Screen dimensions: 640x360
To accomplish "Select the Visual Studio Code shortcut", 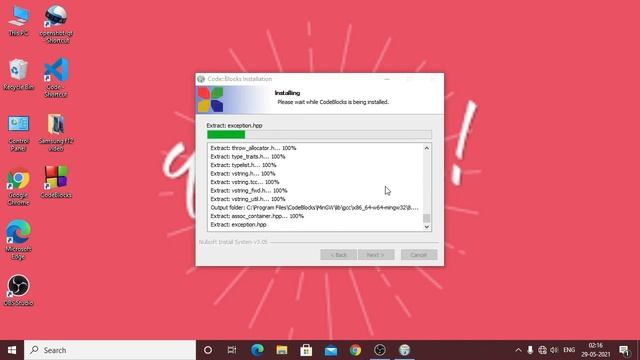I will click(56, 78).
